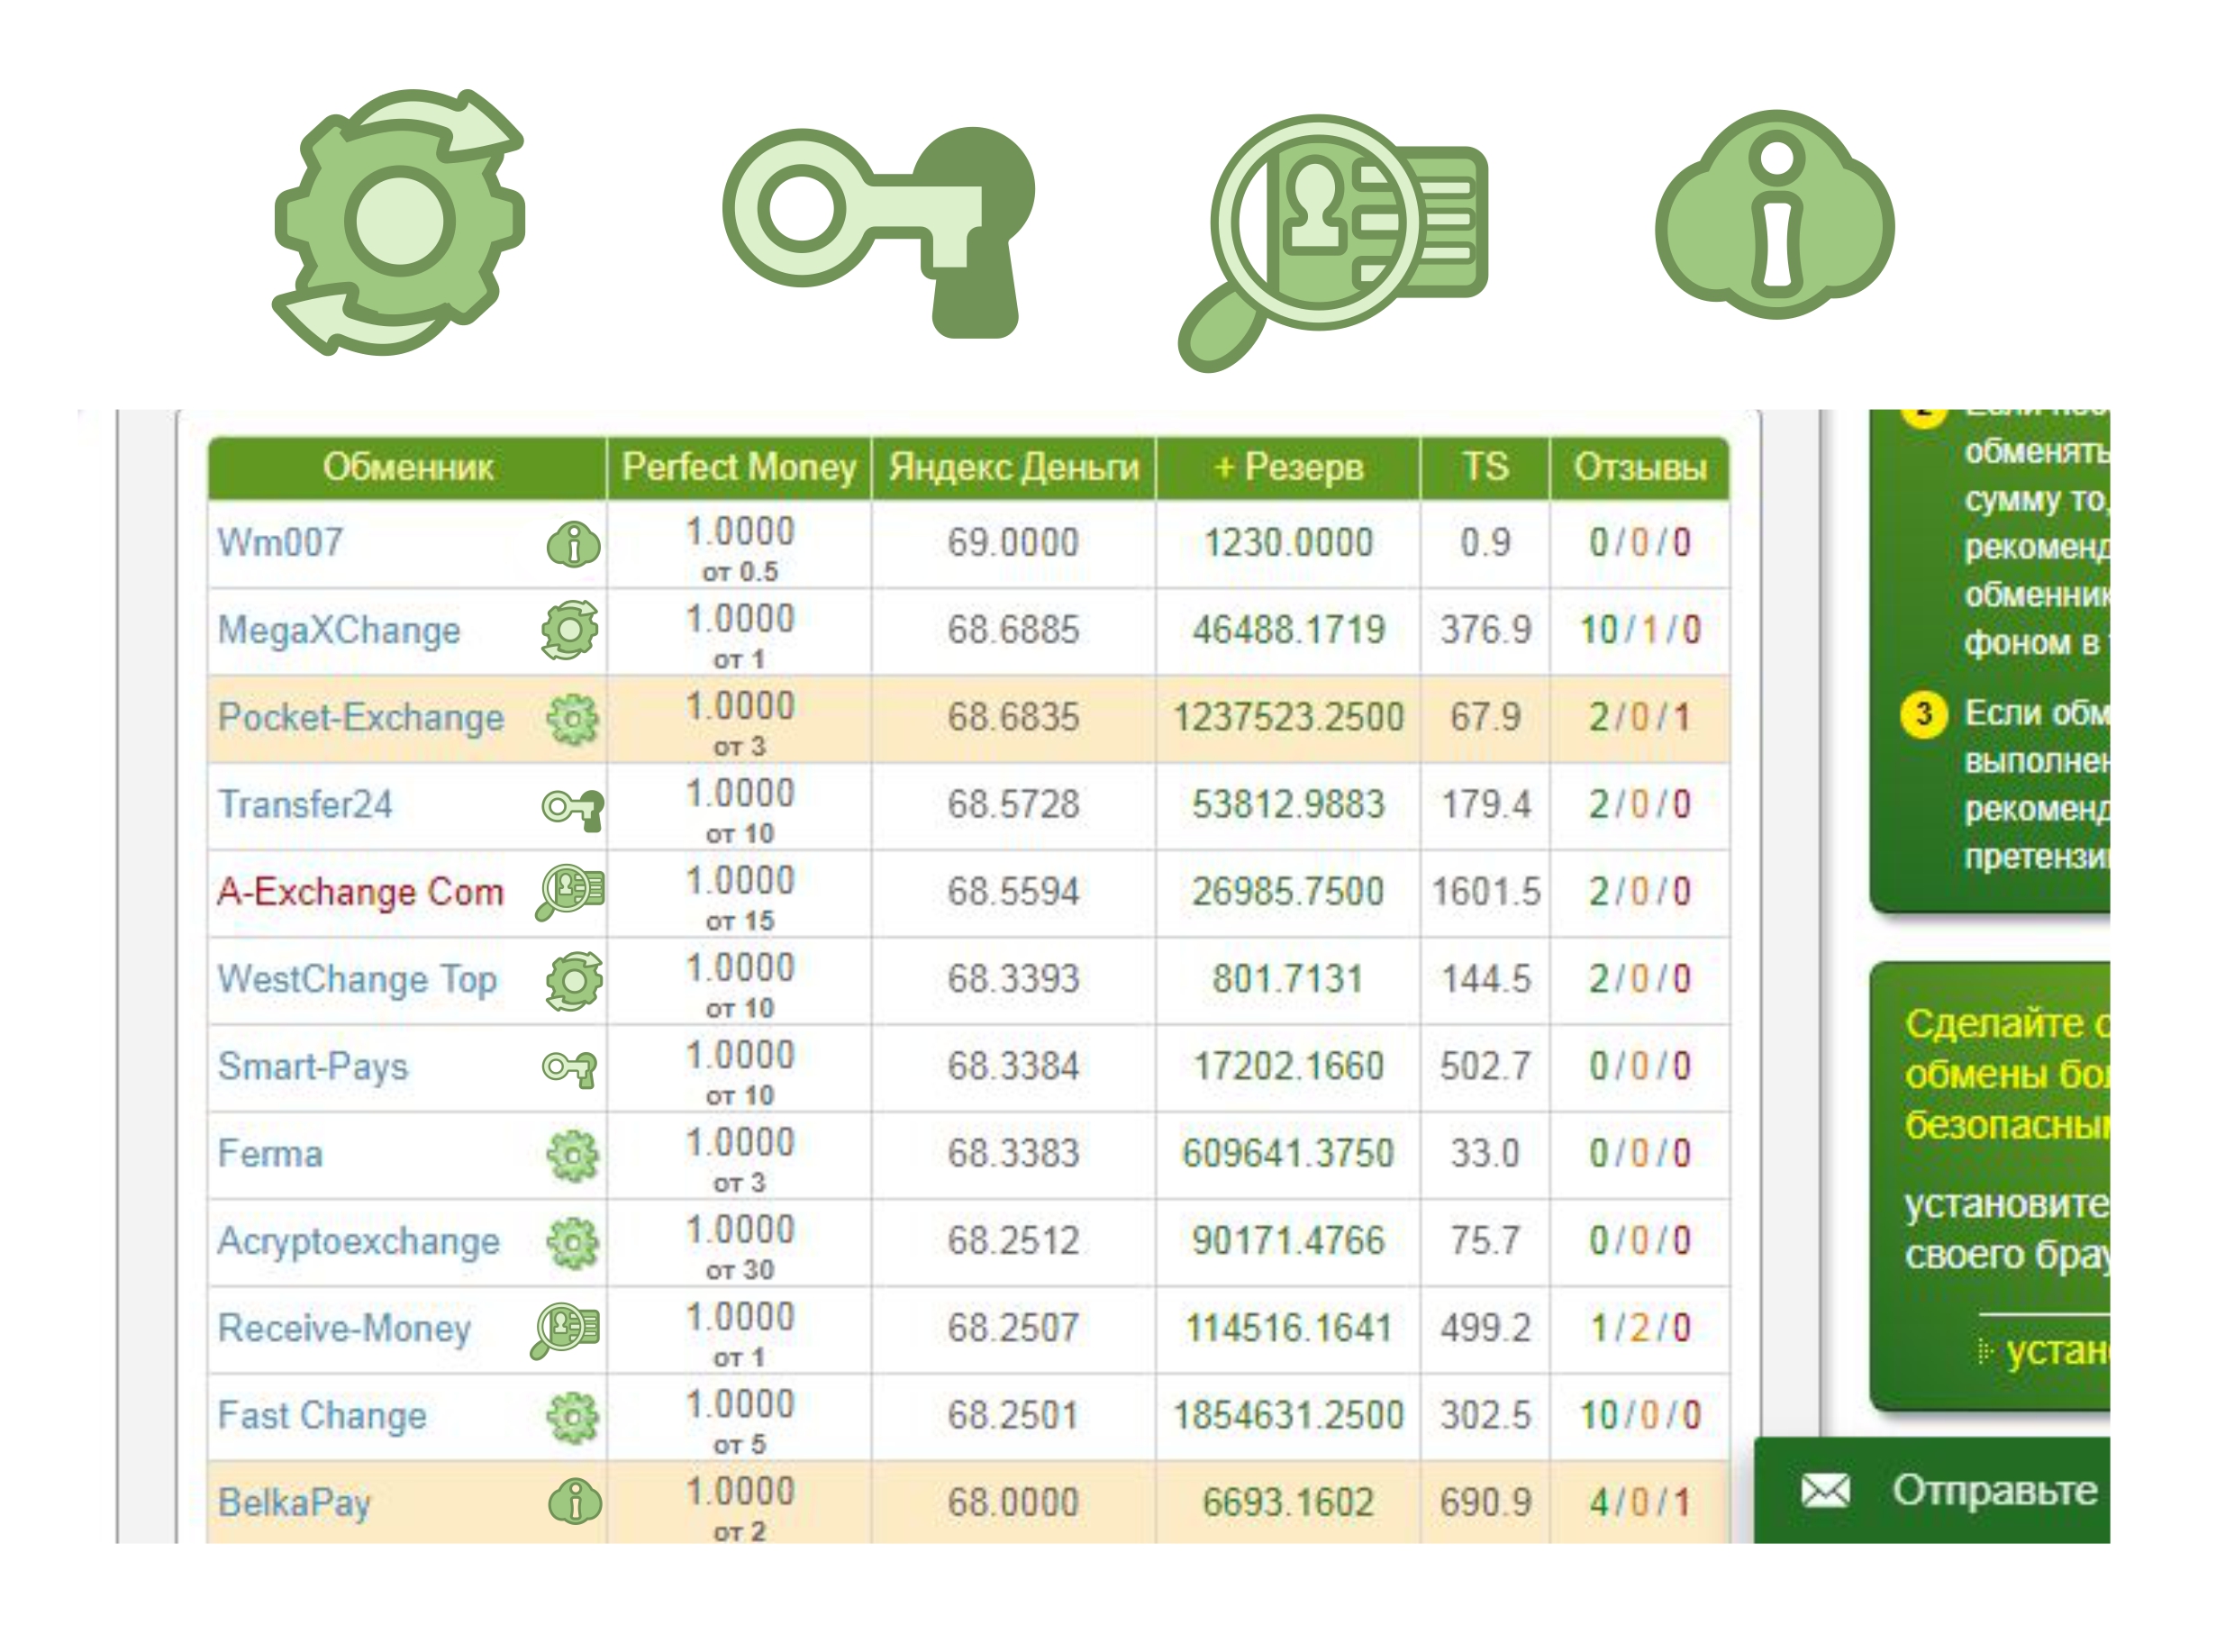Click the large magnifier ID card icon
The height and width of the screenshot is (1652, 2216).
[1333, 243]
